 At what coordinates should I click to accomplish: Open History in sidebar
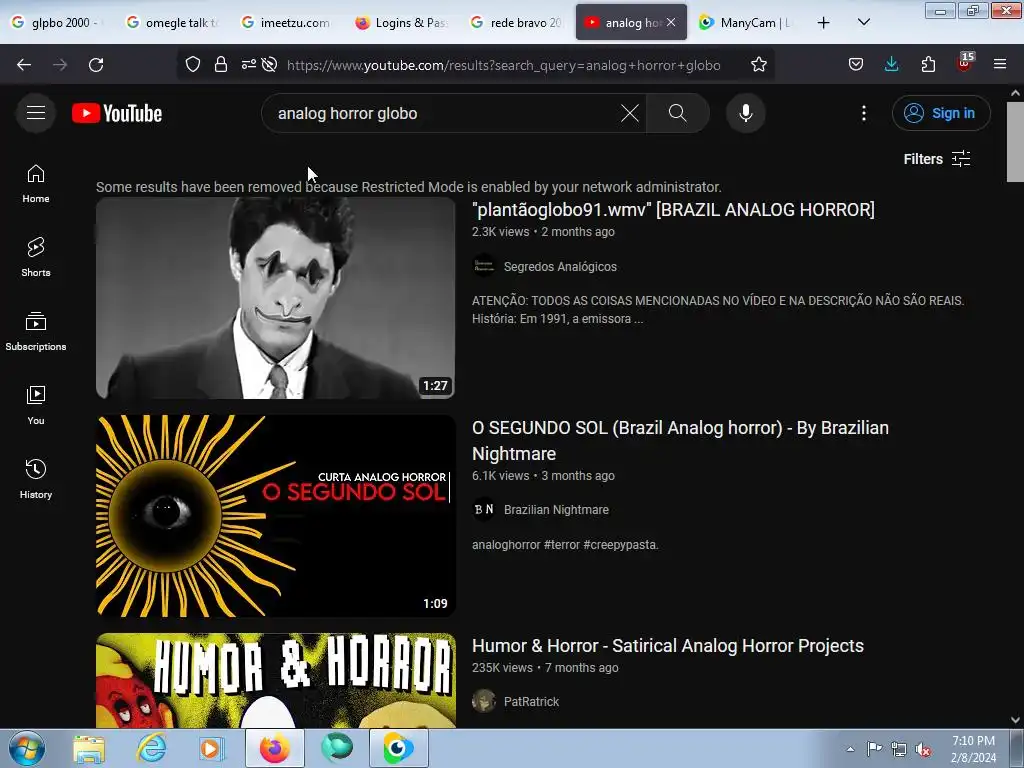point(36,479)
